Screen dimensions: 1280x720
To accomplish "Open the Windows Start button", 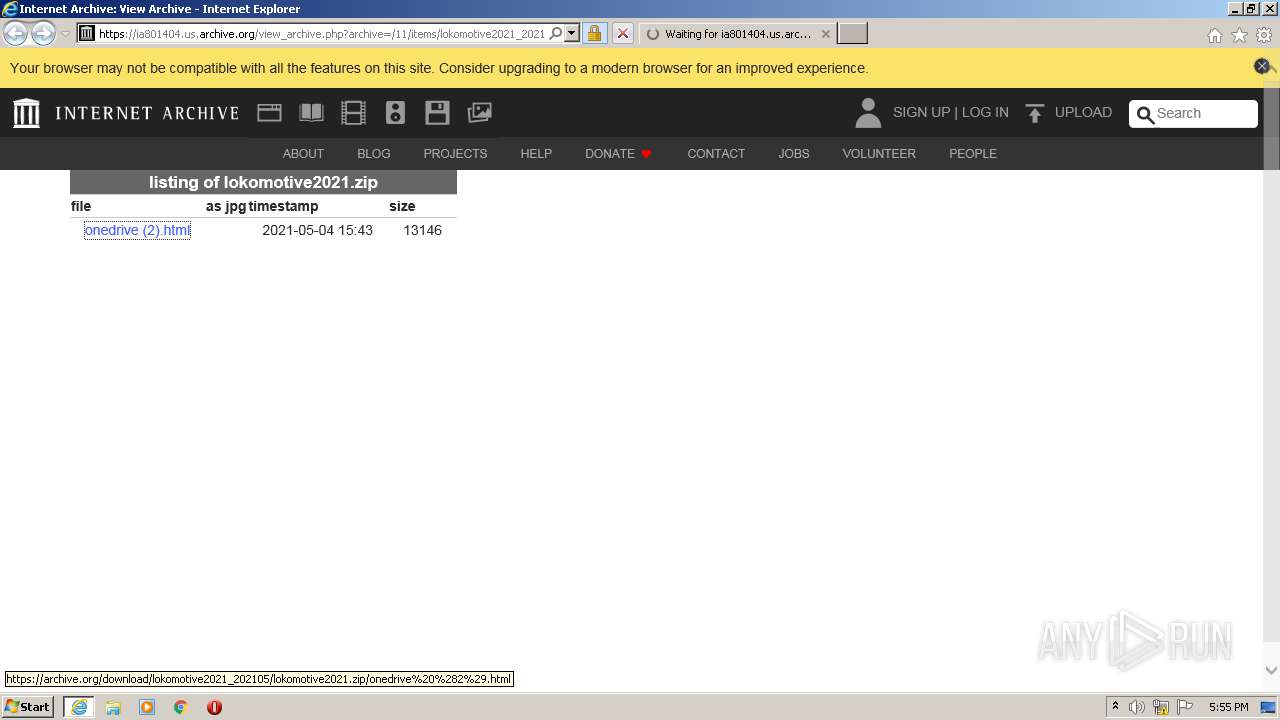I will click(28, 706).
